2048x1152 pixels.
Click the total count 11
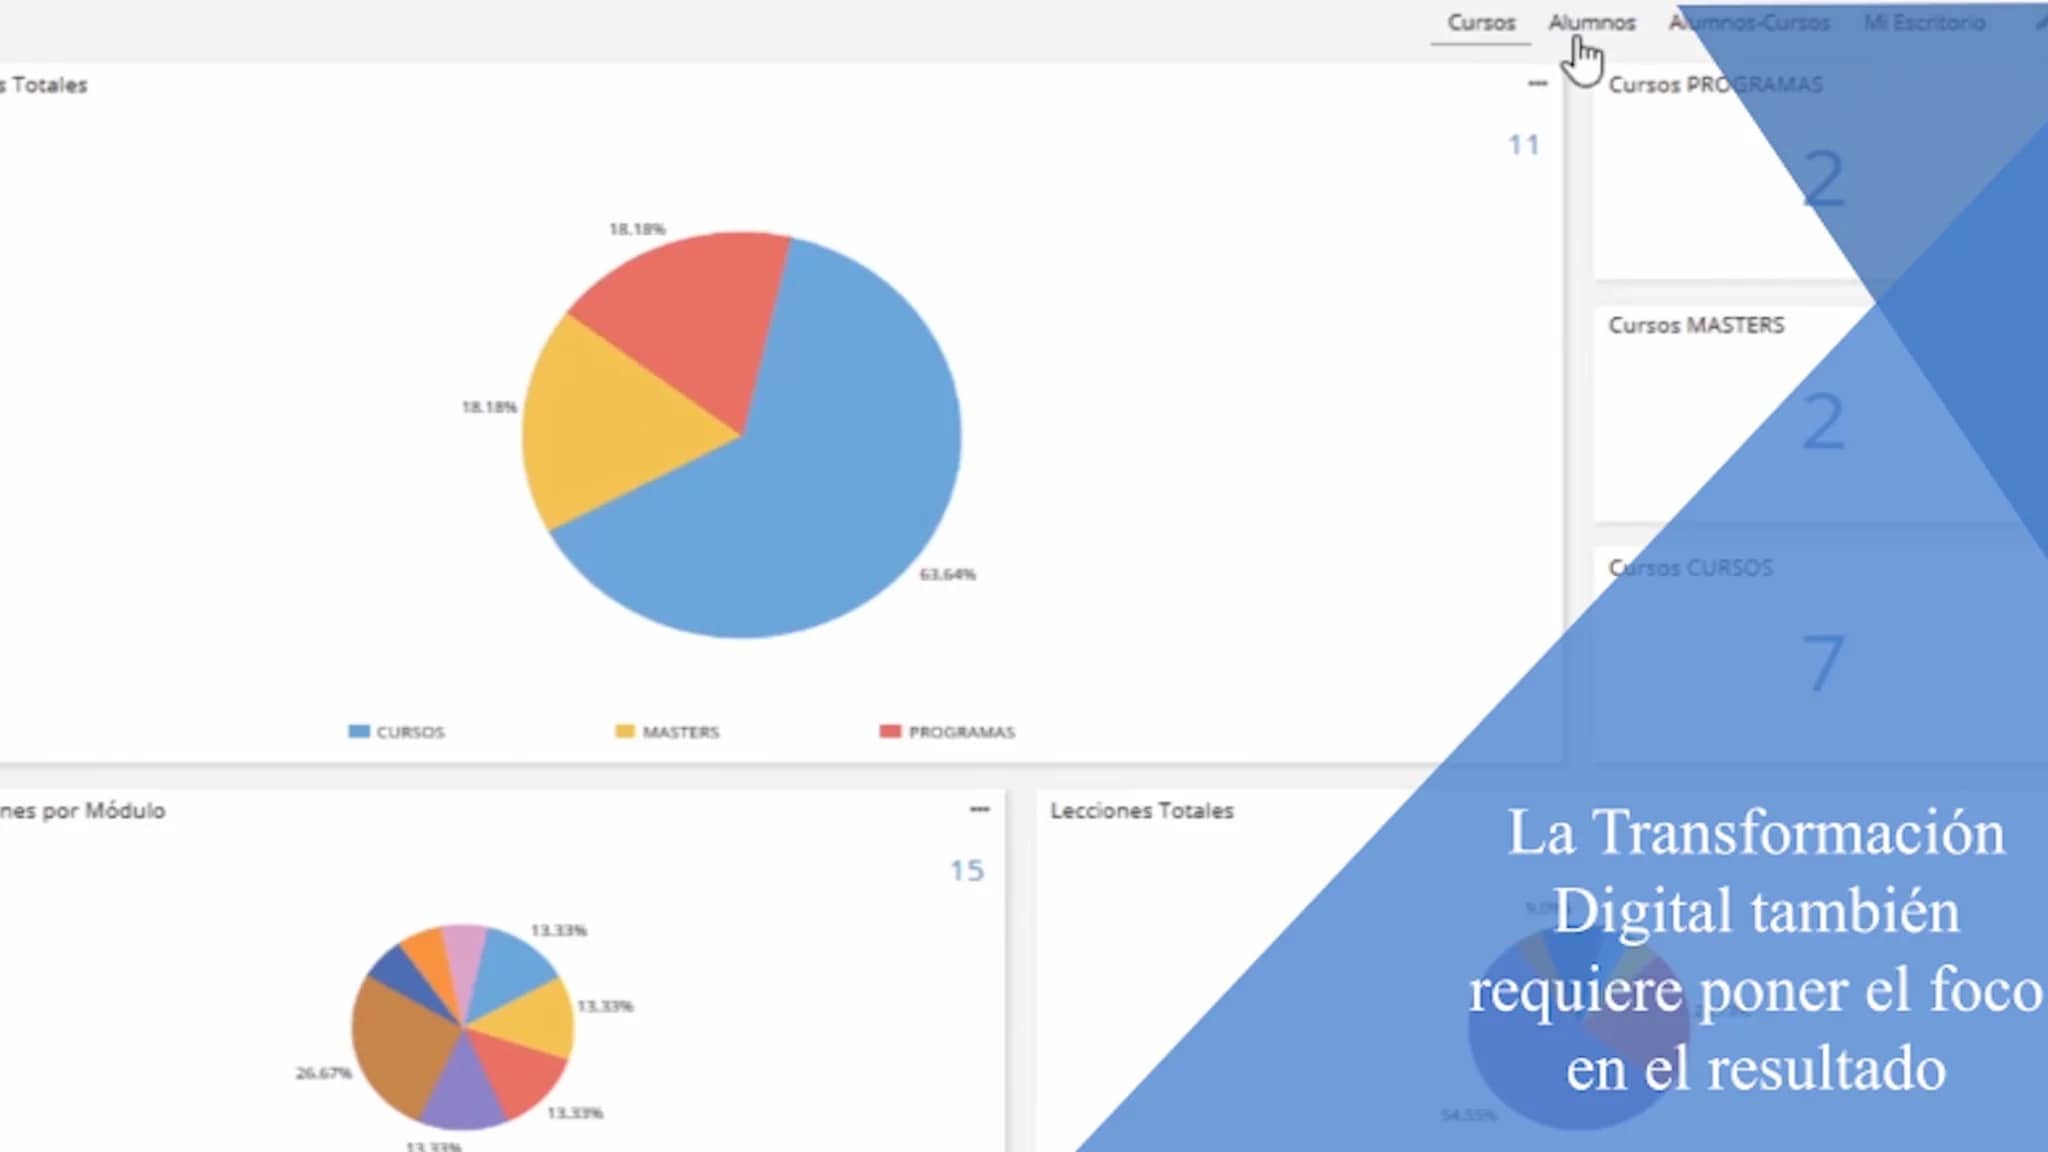click(x=1523, y=146)
